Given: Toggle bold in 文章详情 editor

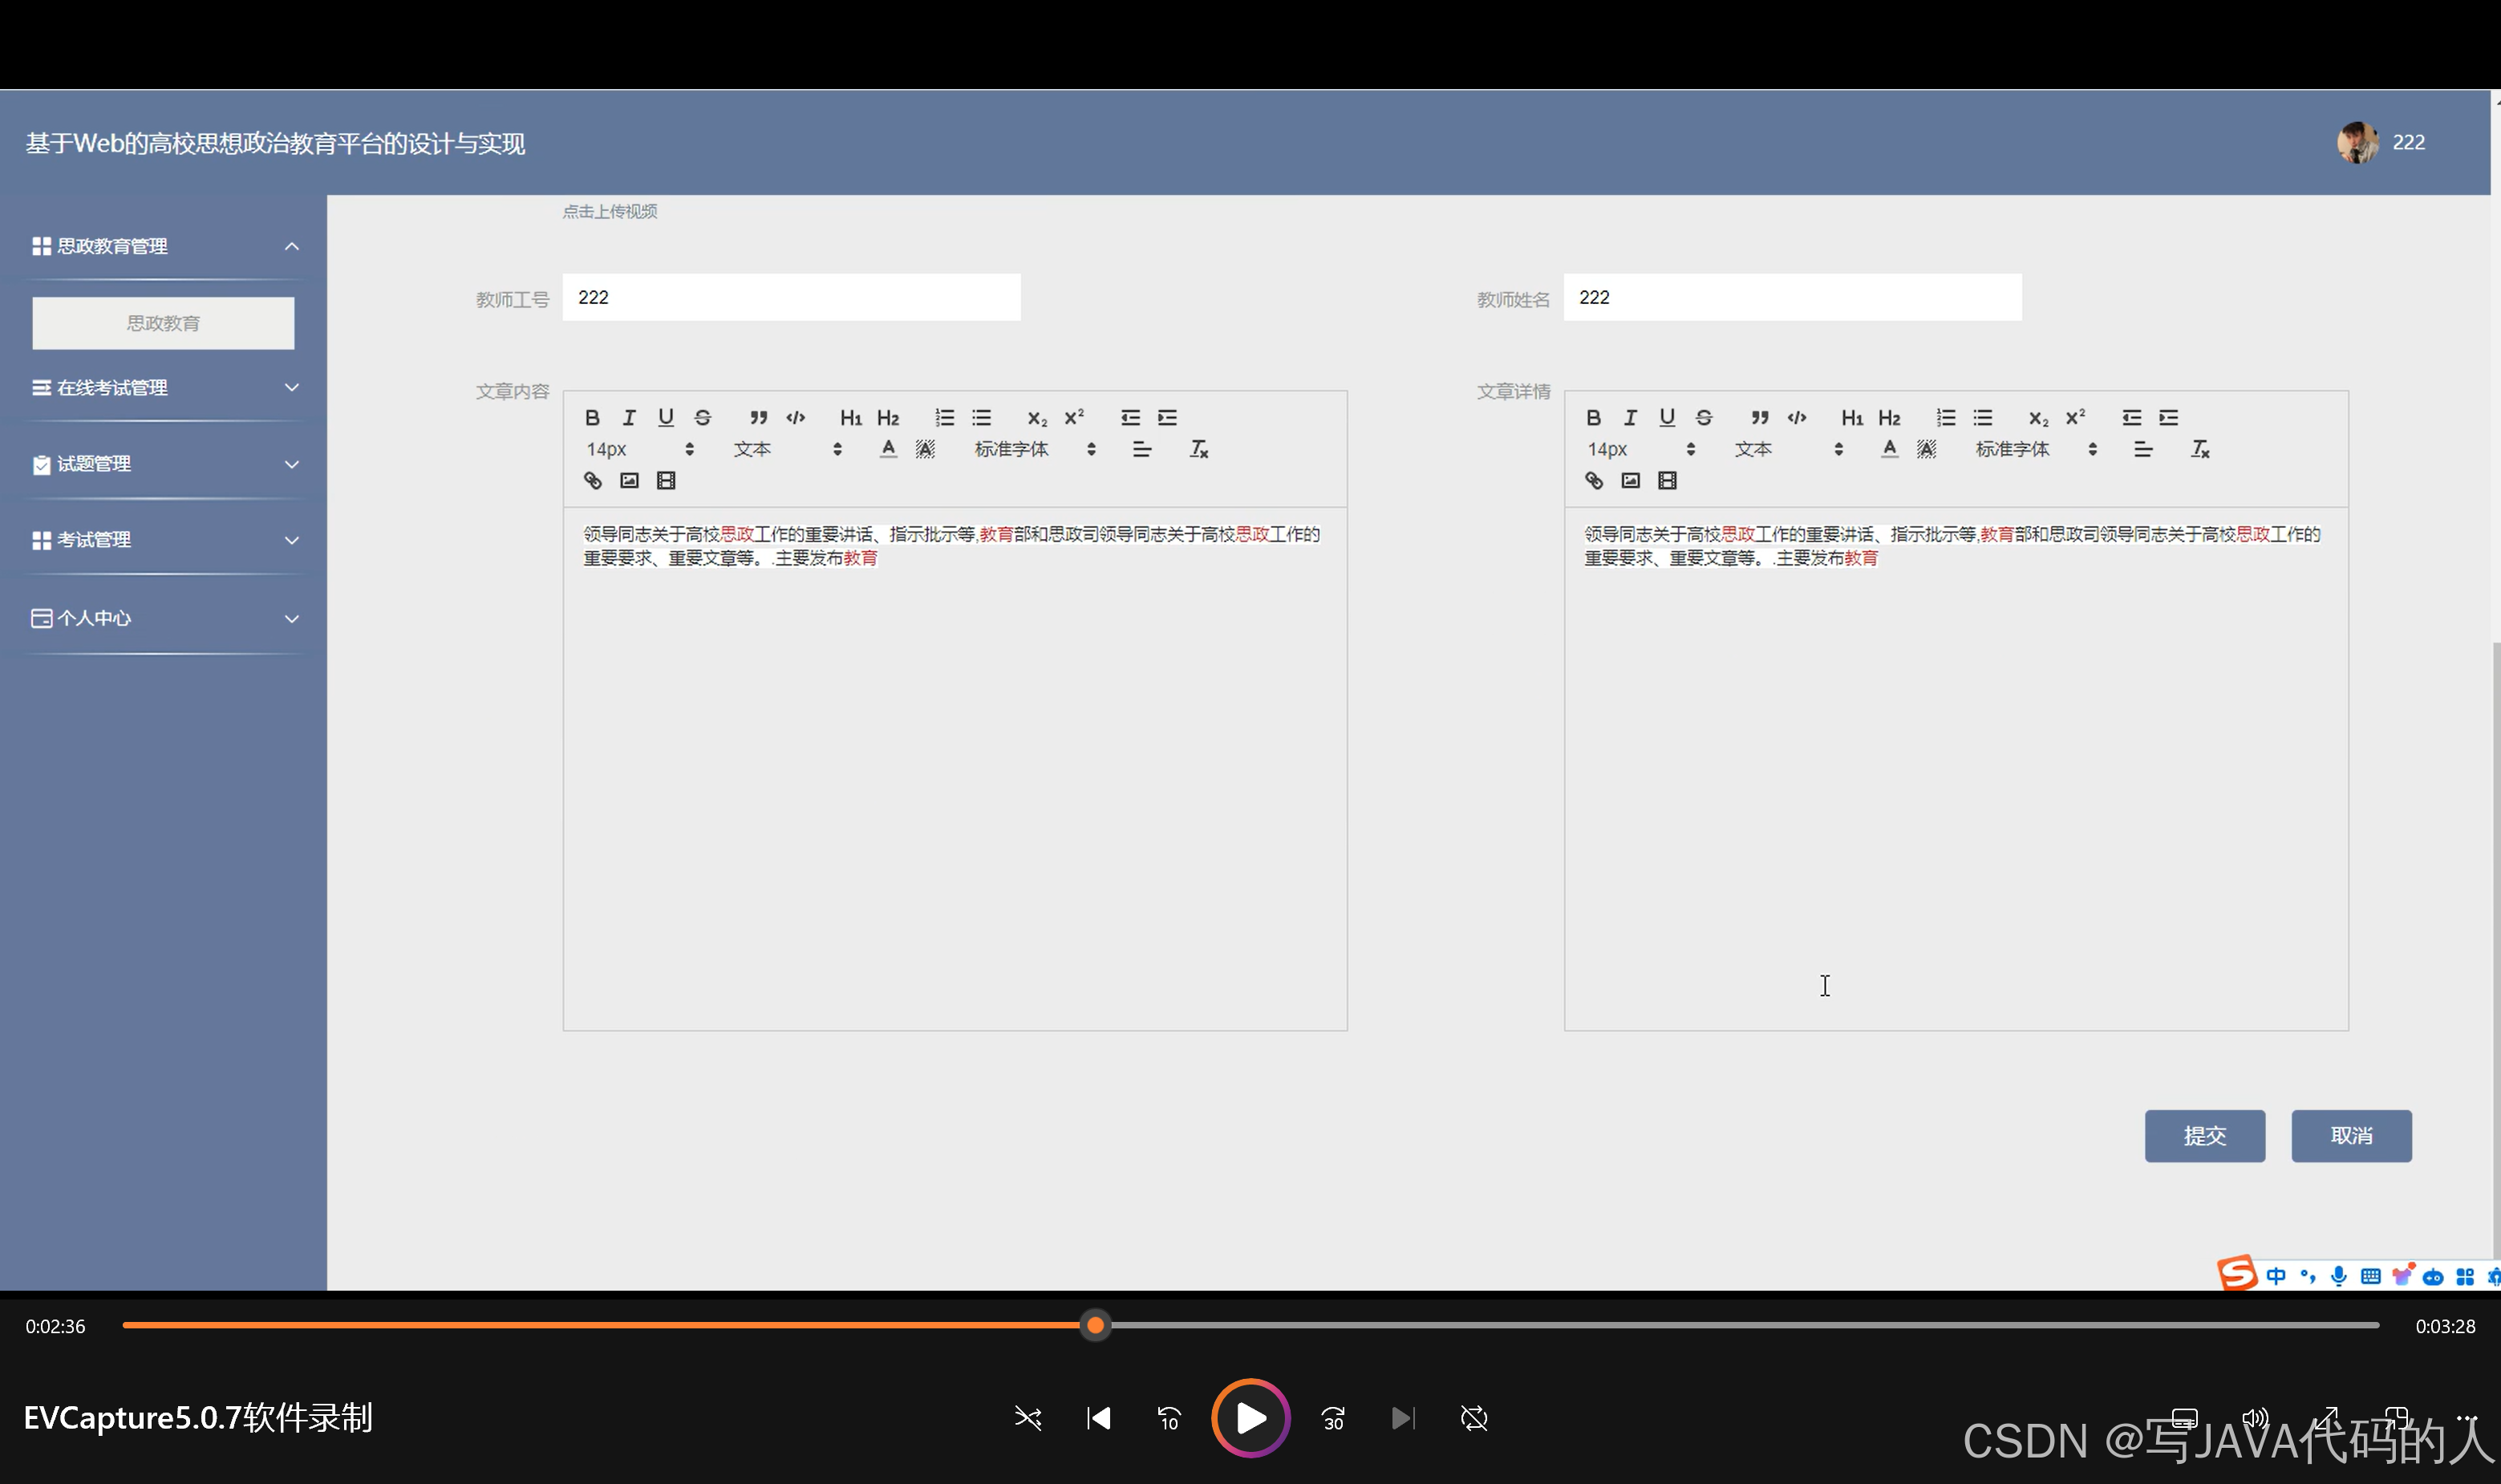Looking at the screenshot, I should coord(1594,418).
